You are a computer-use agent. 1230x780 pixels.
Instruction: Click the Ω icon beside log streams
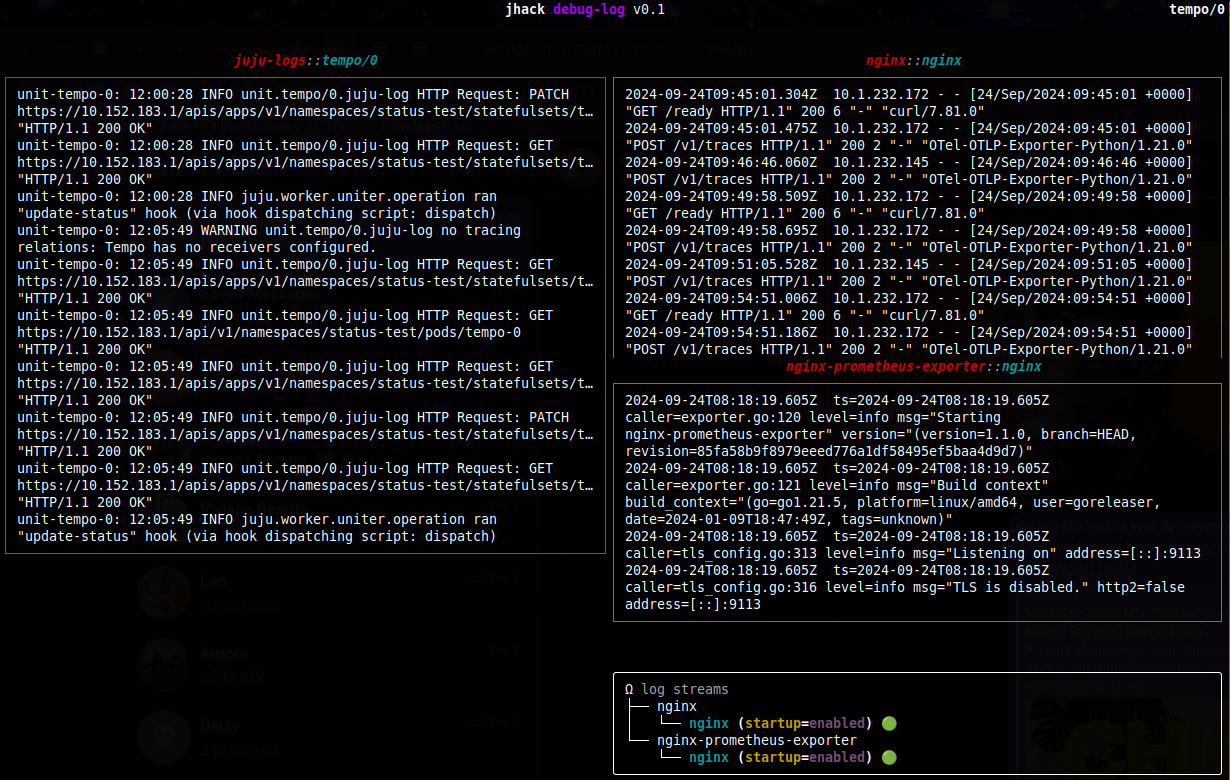tap(629, 689)
